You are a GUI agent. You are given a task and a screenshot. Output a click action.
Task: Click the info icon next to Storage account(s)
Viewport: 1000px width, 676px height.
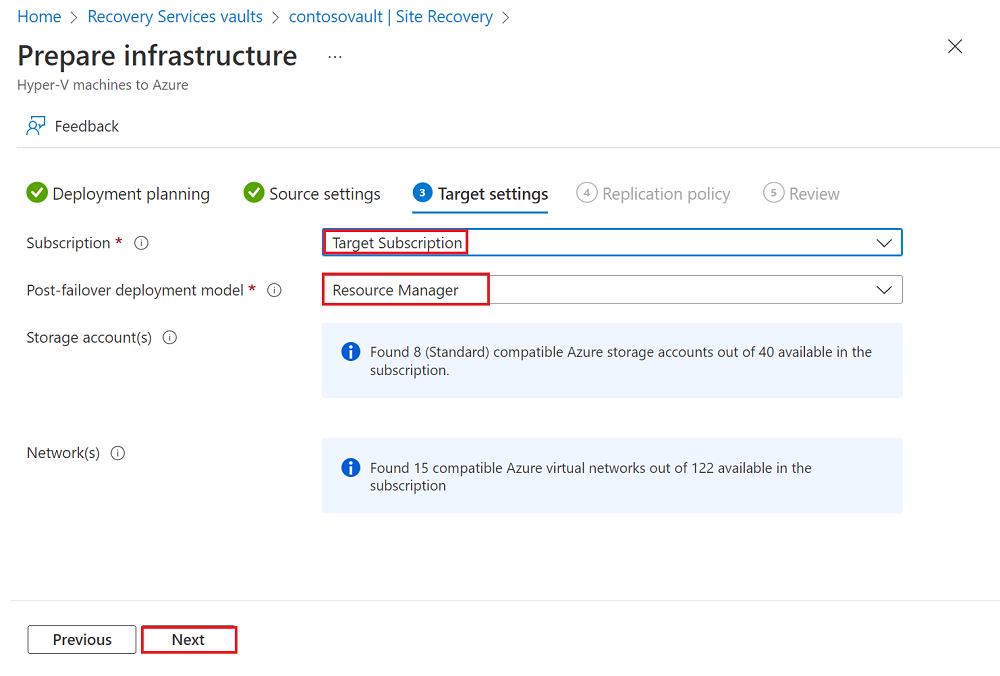click(x=170, y=337)
